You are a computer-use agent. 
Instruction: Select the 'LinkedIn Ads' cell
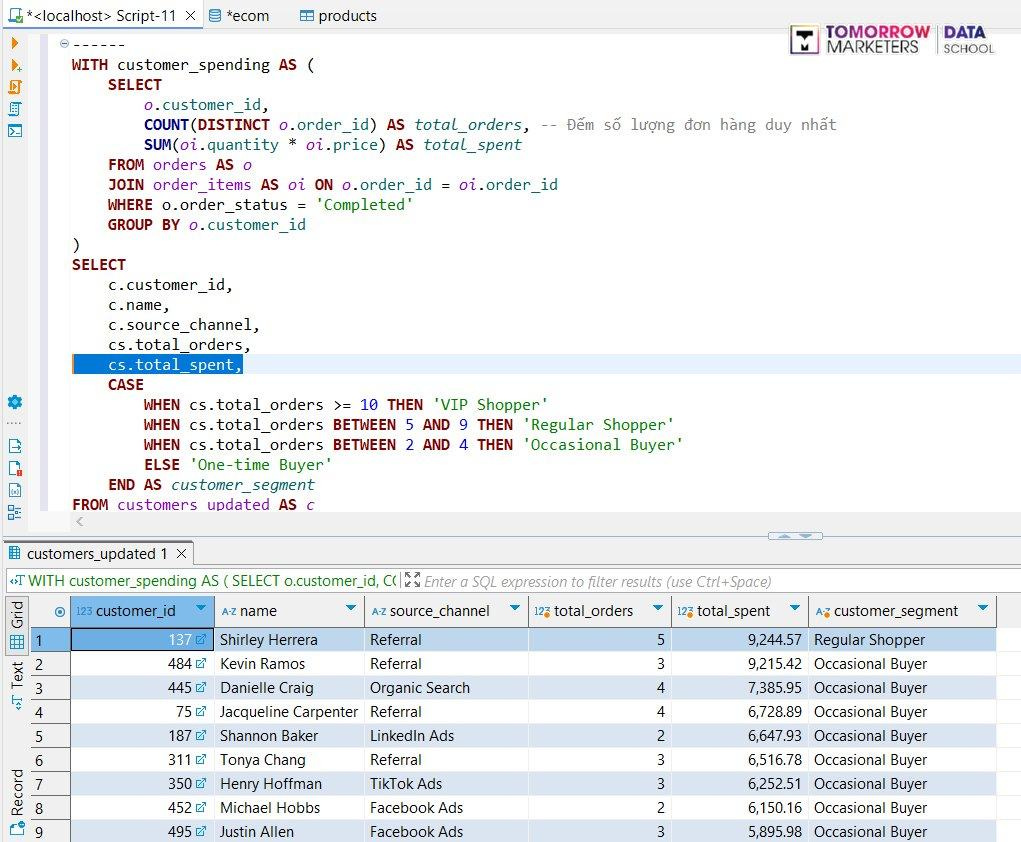446,736
